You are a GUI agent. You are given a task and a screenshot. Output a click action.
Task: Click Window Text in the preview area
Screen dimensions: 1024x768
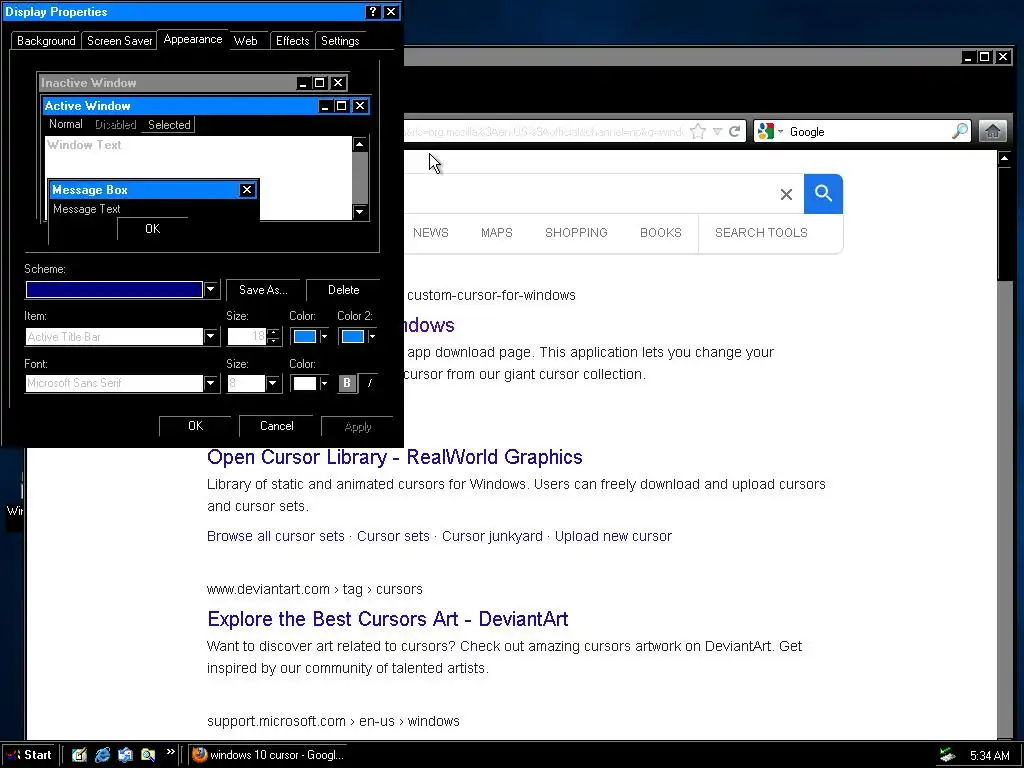[84, 145]
